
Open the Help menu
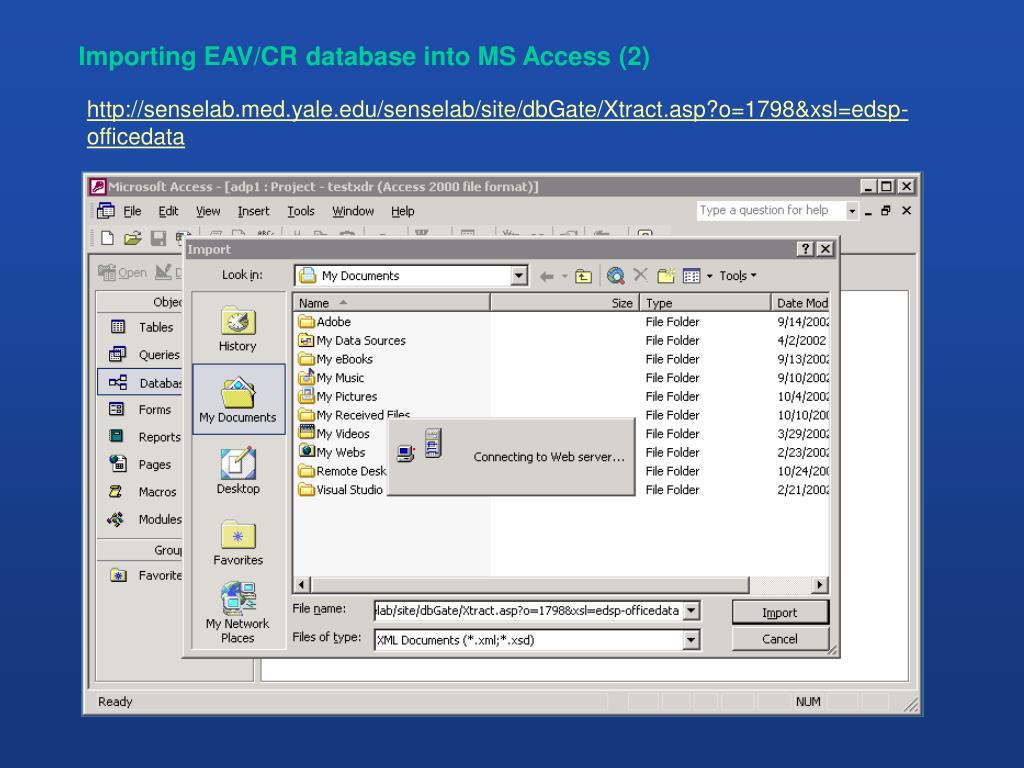[x=403, y=211]
